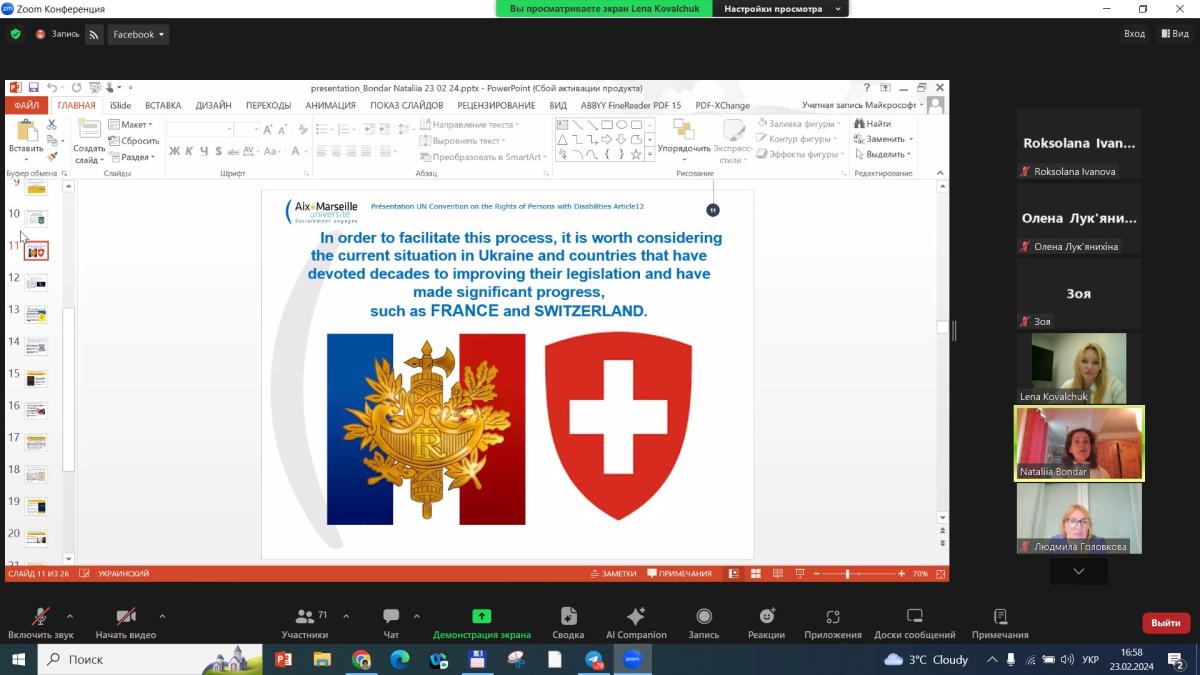Adjust the PowerPoint zoom slider
Image resolution: width=1200 pixels, height=675 pixels.
pyautogui.click(x=848, y=574)
